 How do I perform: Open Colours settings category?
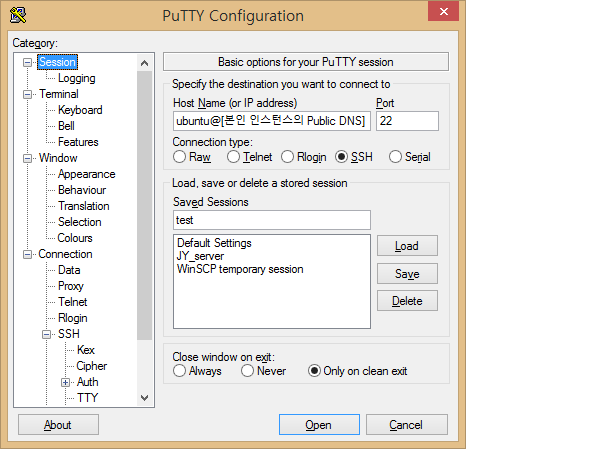(75, 238)
